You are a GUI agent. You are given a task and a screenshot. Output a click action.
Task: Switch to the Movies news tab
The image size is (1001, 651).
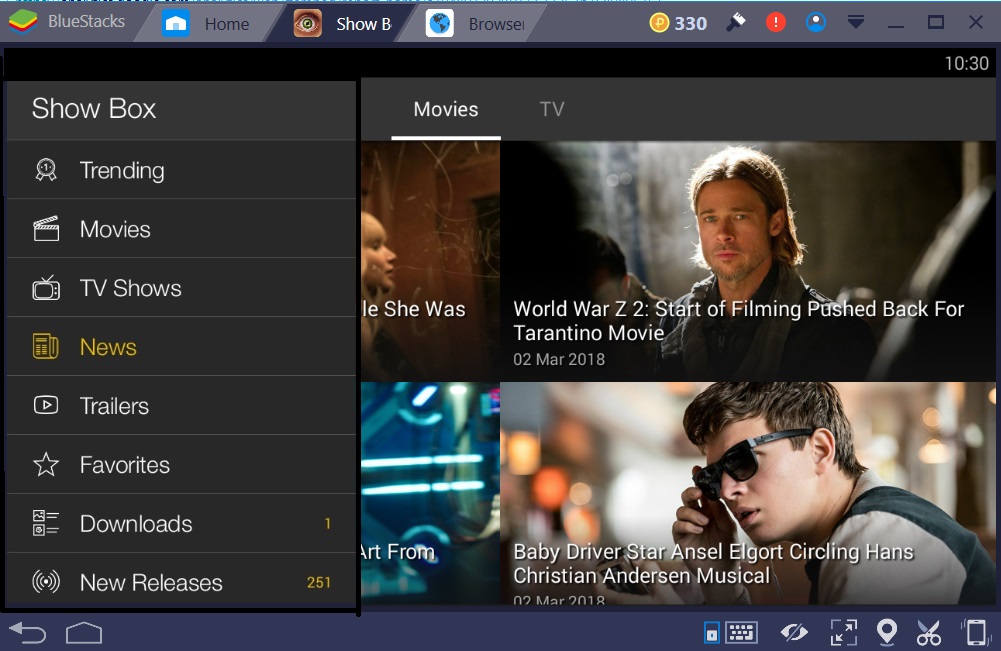click(x=446, y=109)
